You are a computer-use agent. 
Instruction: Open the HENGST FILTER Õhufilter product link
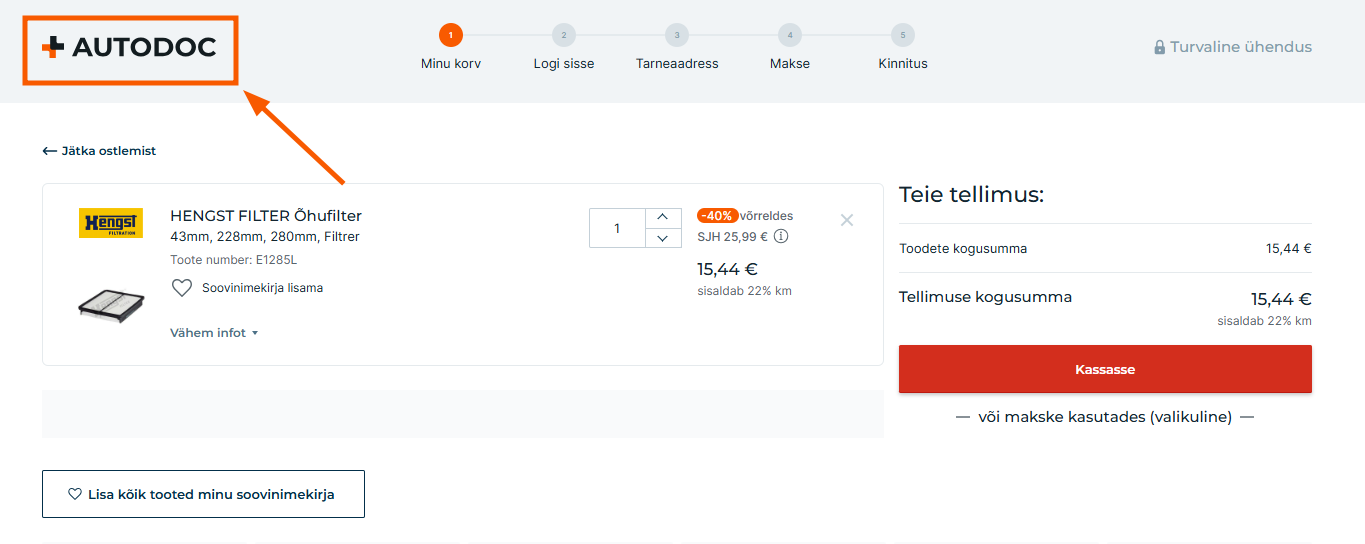(266, 216)
